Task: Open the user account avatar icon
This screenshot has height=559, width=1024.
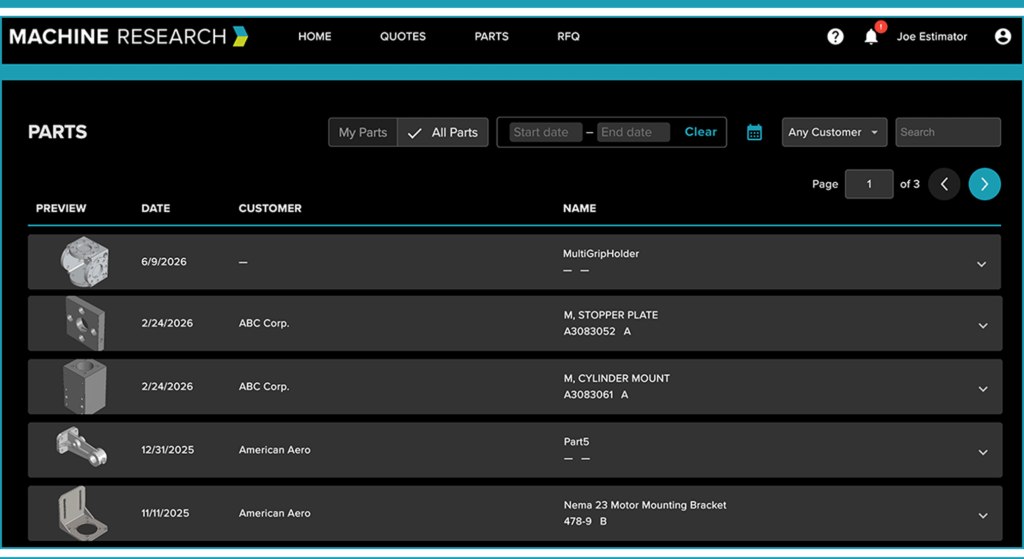Action: (1002, 37)
